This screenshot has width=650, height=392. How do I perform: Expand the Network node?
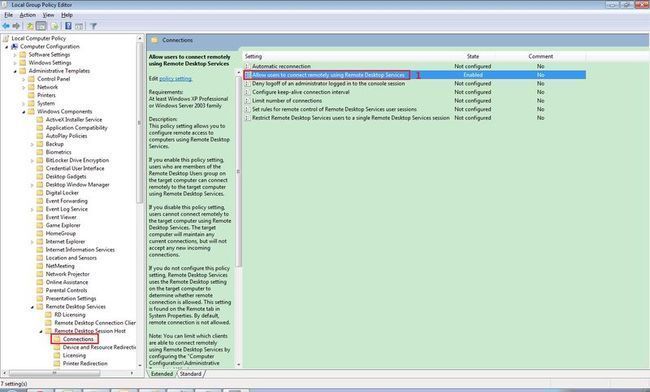[24, 87]
